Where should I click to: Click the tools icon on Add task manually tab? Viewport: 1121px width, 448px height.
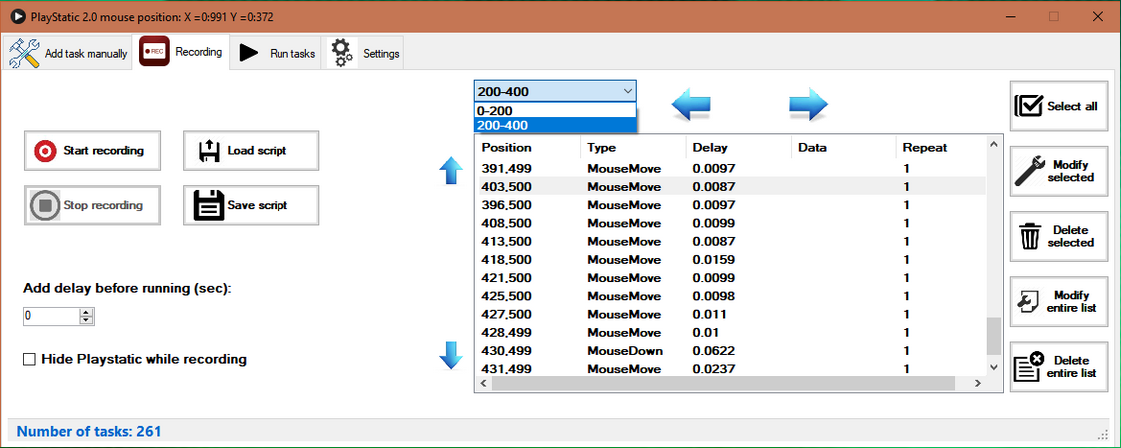coord(24,54)
